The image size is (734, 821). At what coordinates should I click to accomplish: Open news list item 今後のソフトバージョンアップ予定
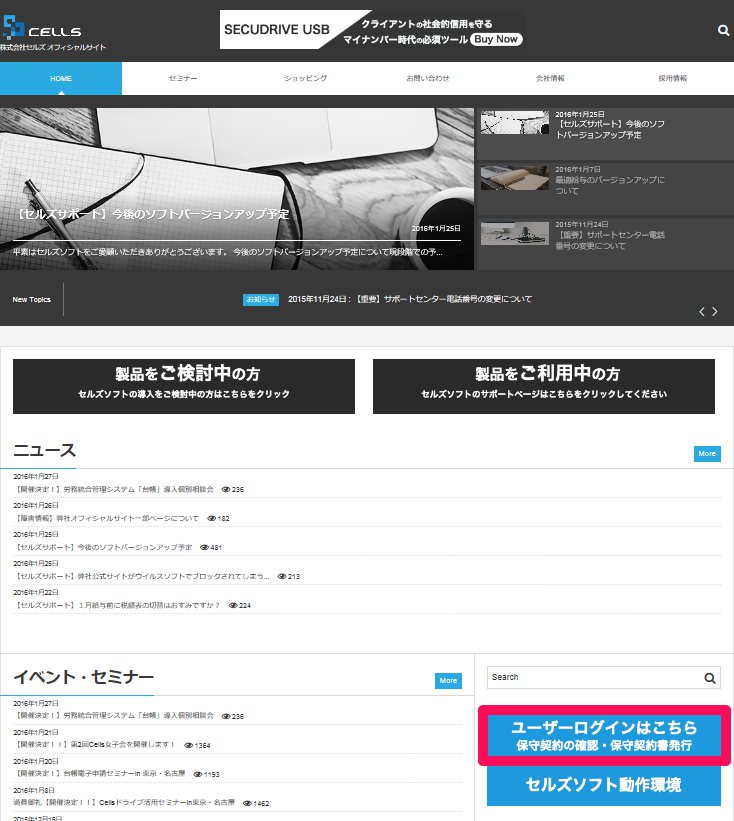click(x=103, y=547)
